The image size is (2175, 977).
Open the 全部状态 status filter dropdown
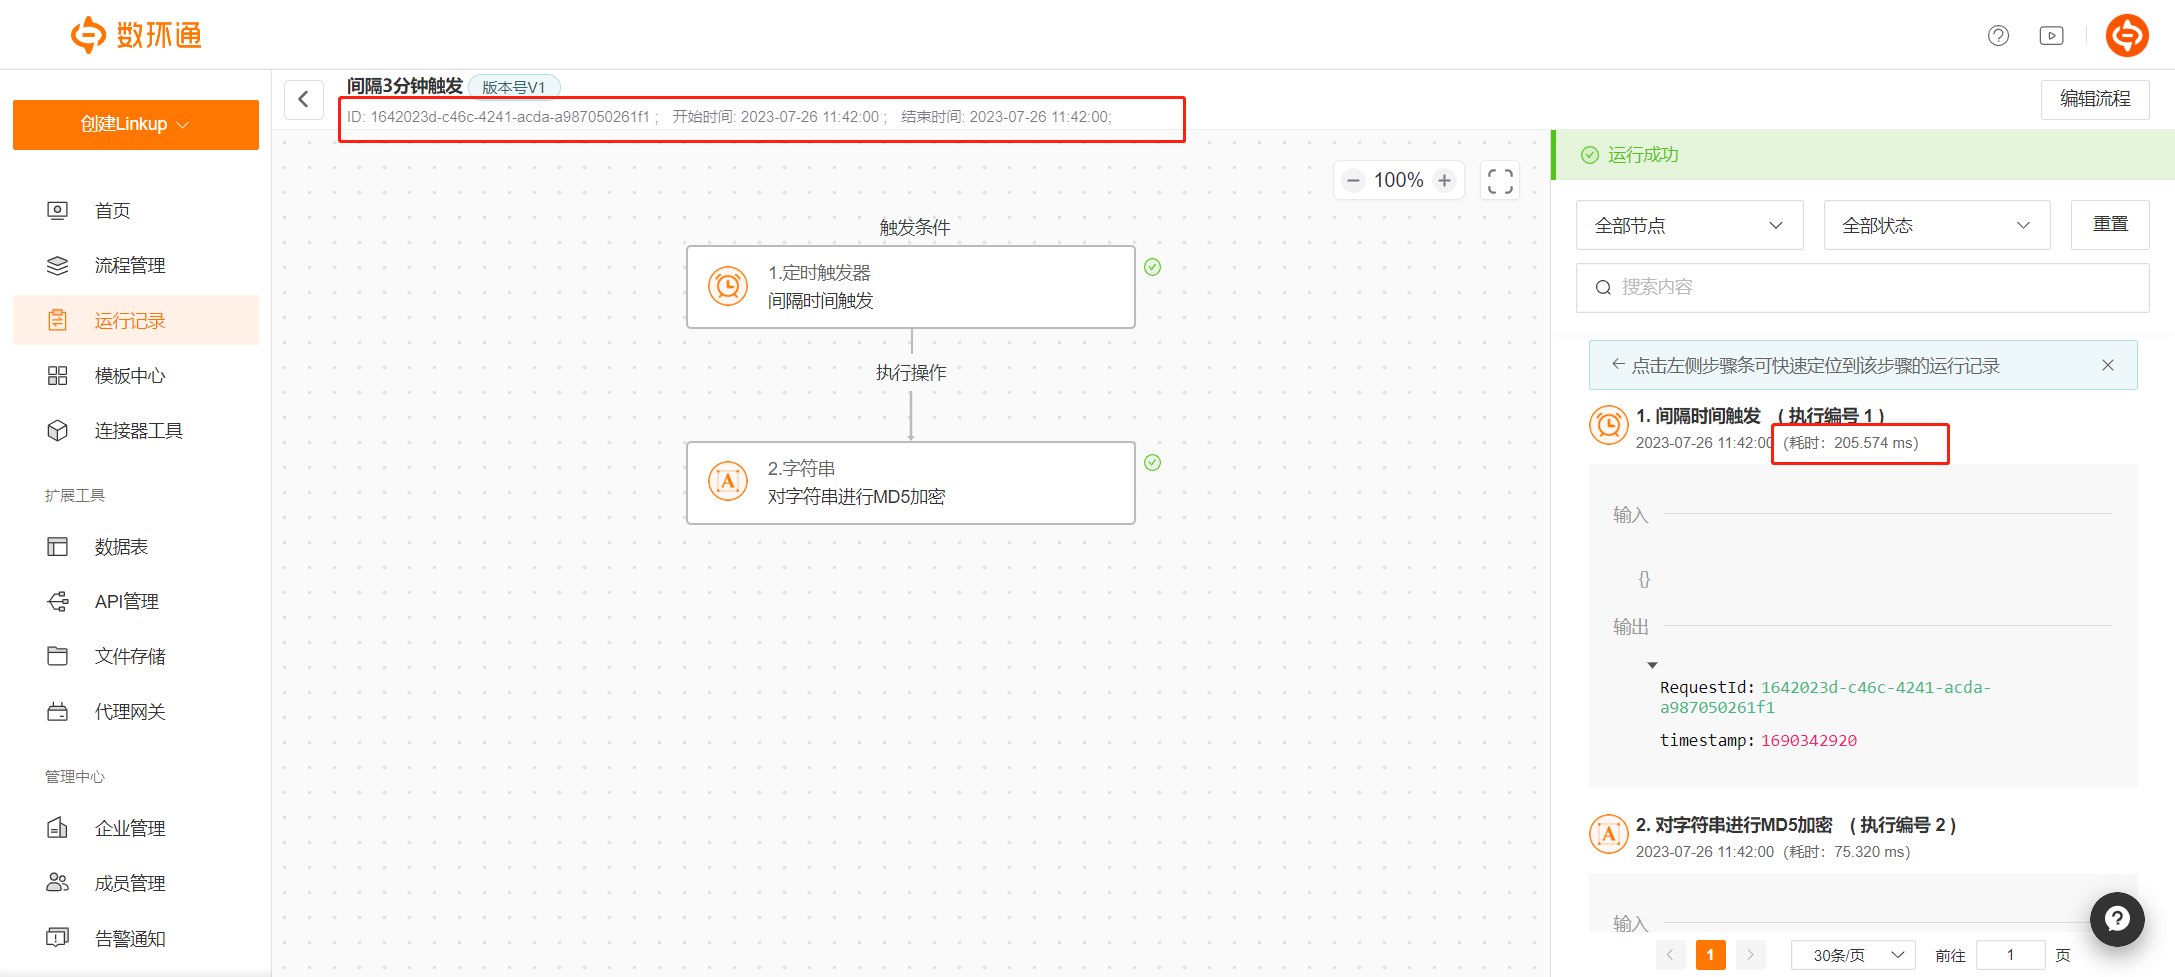(1936, 225)
